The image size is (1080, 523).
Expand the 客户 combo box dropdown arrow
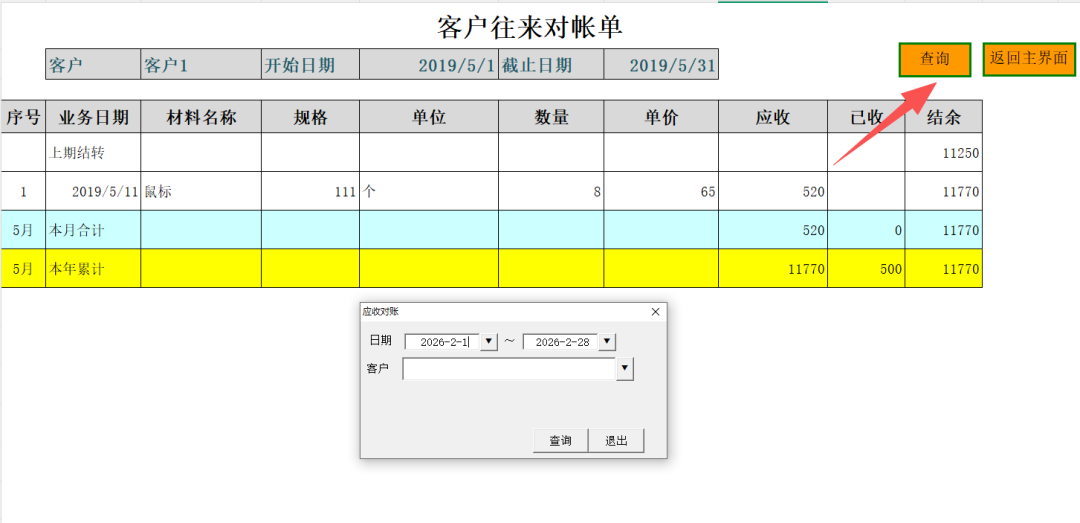[625, 370]
